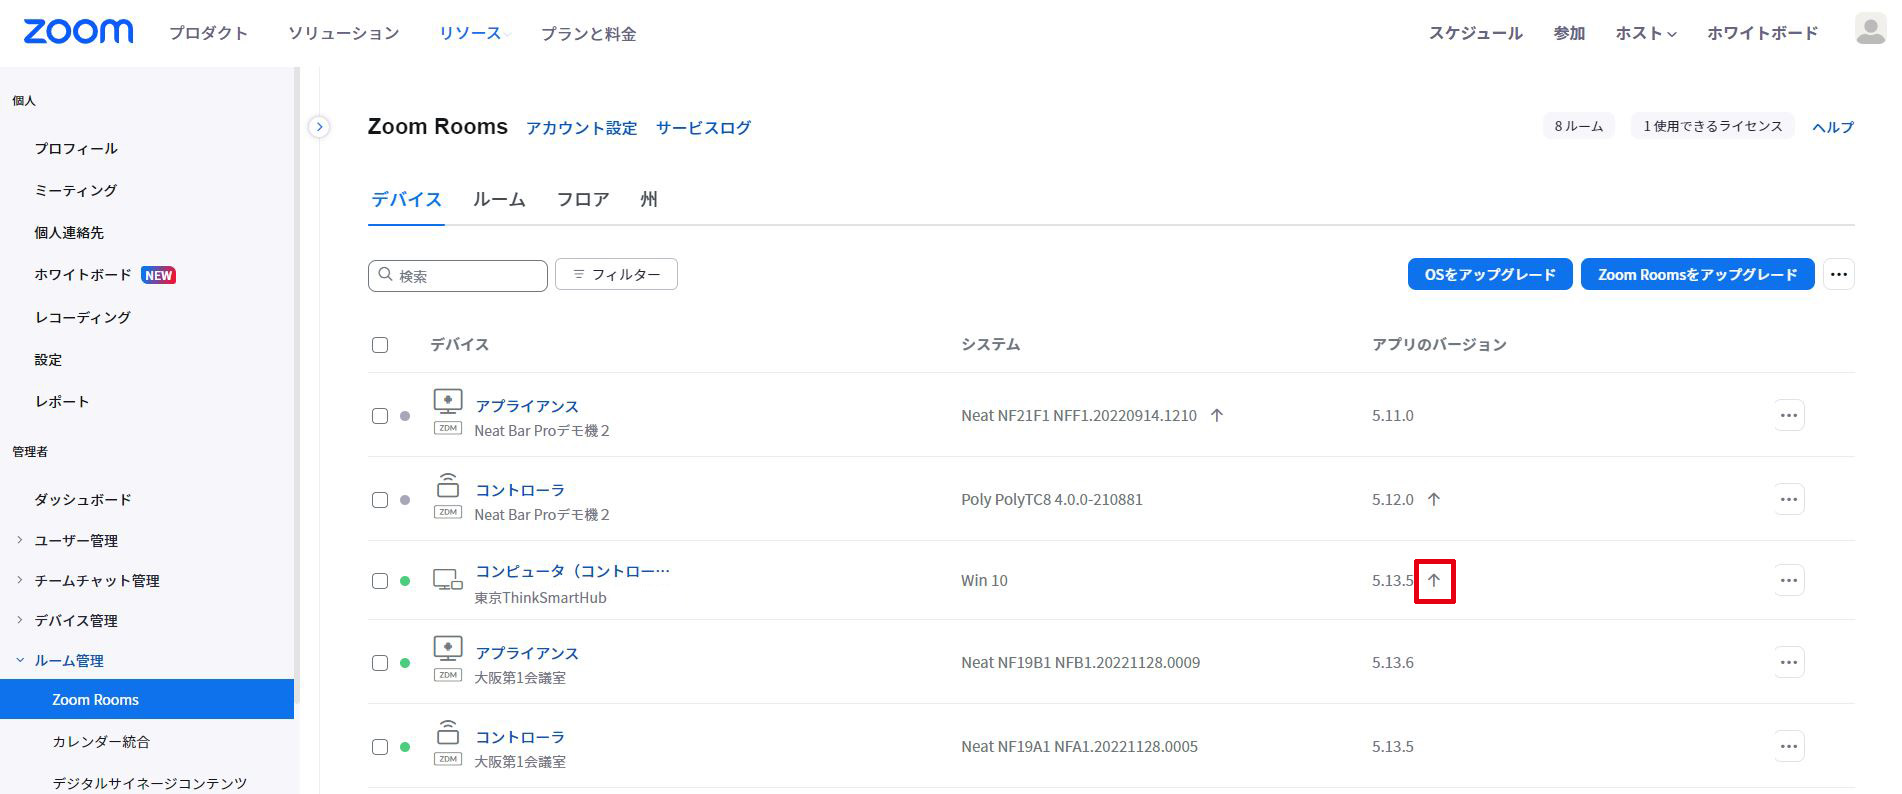Screen dimensions: 1902x794
Task: Collapse the sidebar with the arrow button
Action: [x=319, y=127]
